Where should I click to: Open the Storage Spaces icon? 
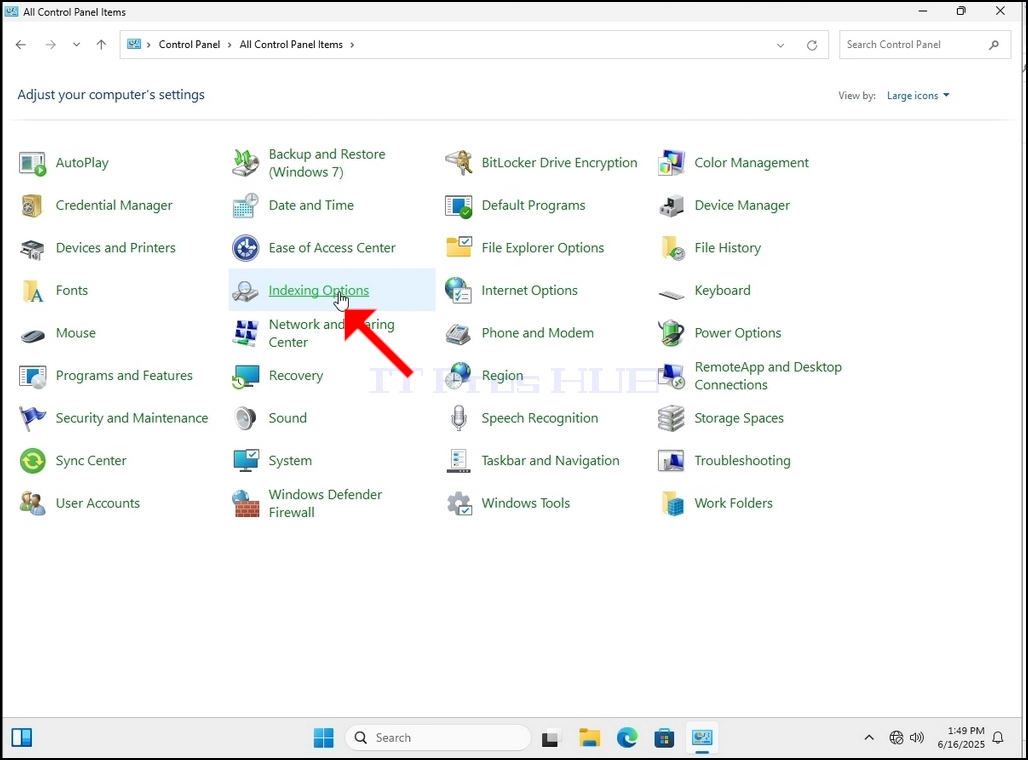(x=671, y=418)
